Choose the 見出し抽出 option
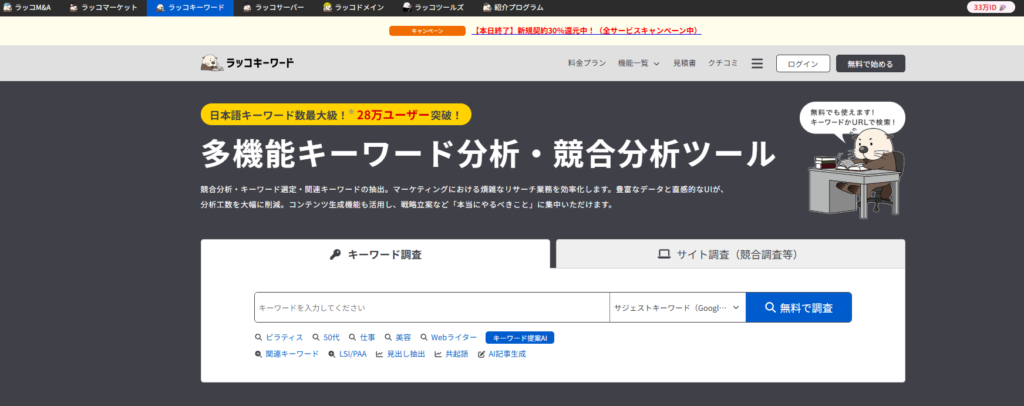This screenshot has height=406, width=1024. click(x=399, y=354)
